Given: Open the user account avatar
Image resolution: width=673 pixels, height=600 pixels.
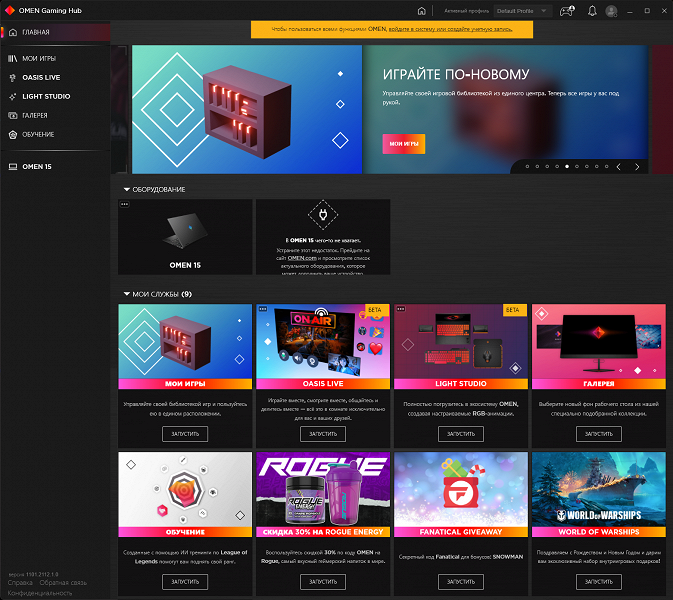Looking at the screenshot, I should point(611,11).
